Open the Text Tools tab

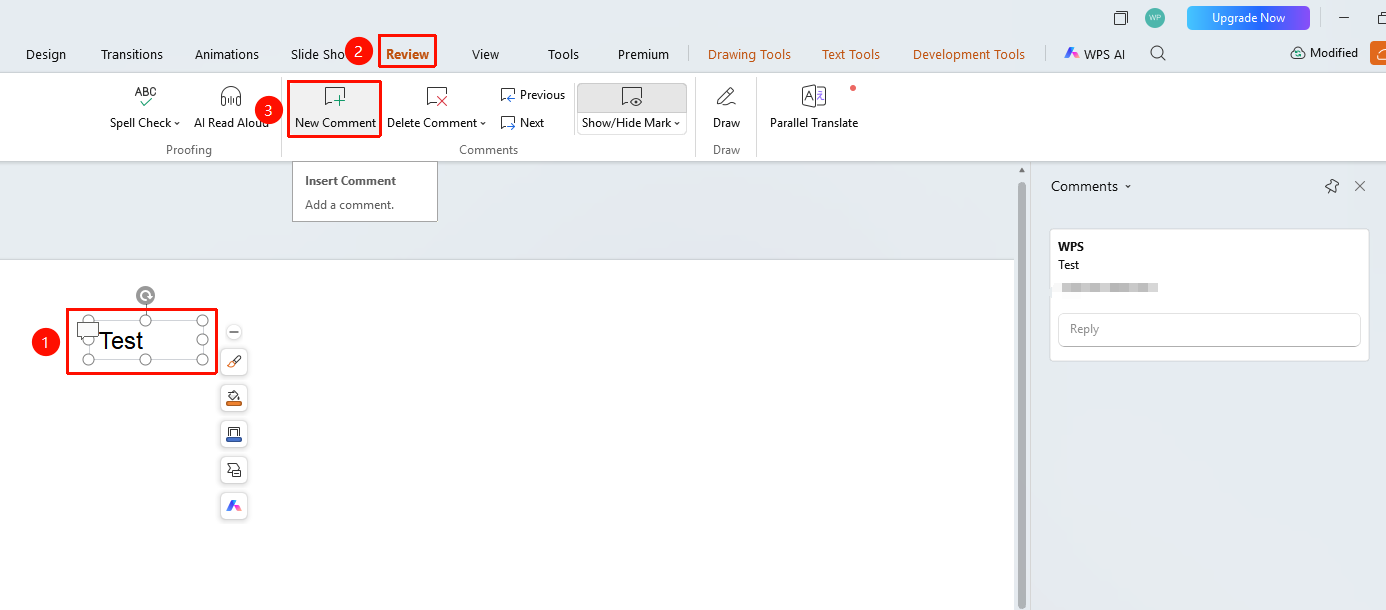(851, 54)
